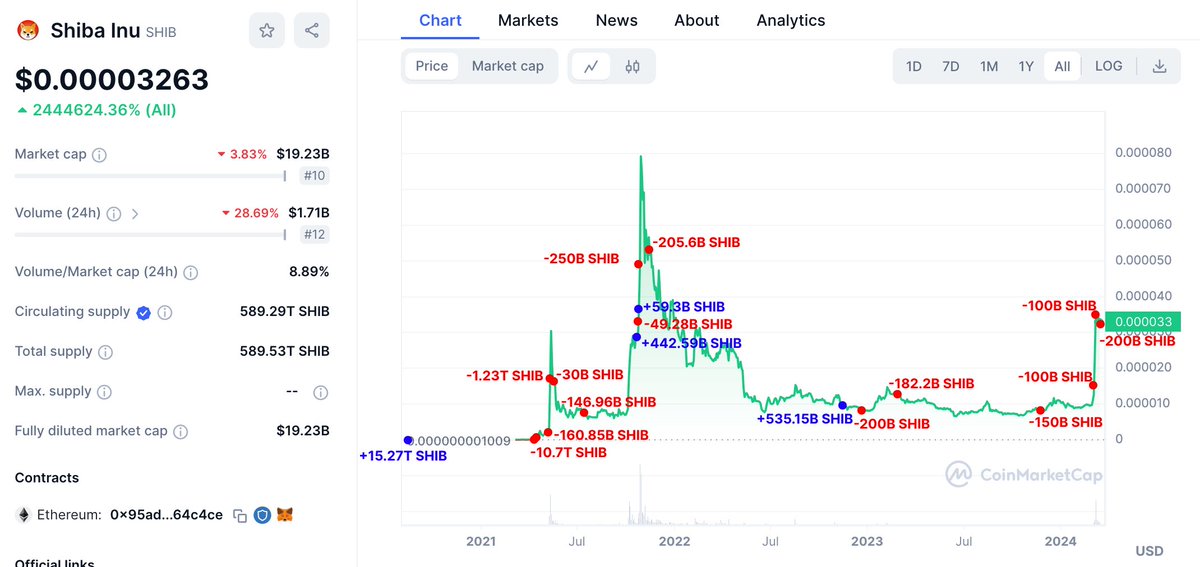
Task: Click the USD currency label on chart
Action: pyautogui.click(x=1149, y=551)
